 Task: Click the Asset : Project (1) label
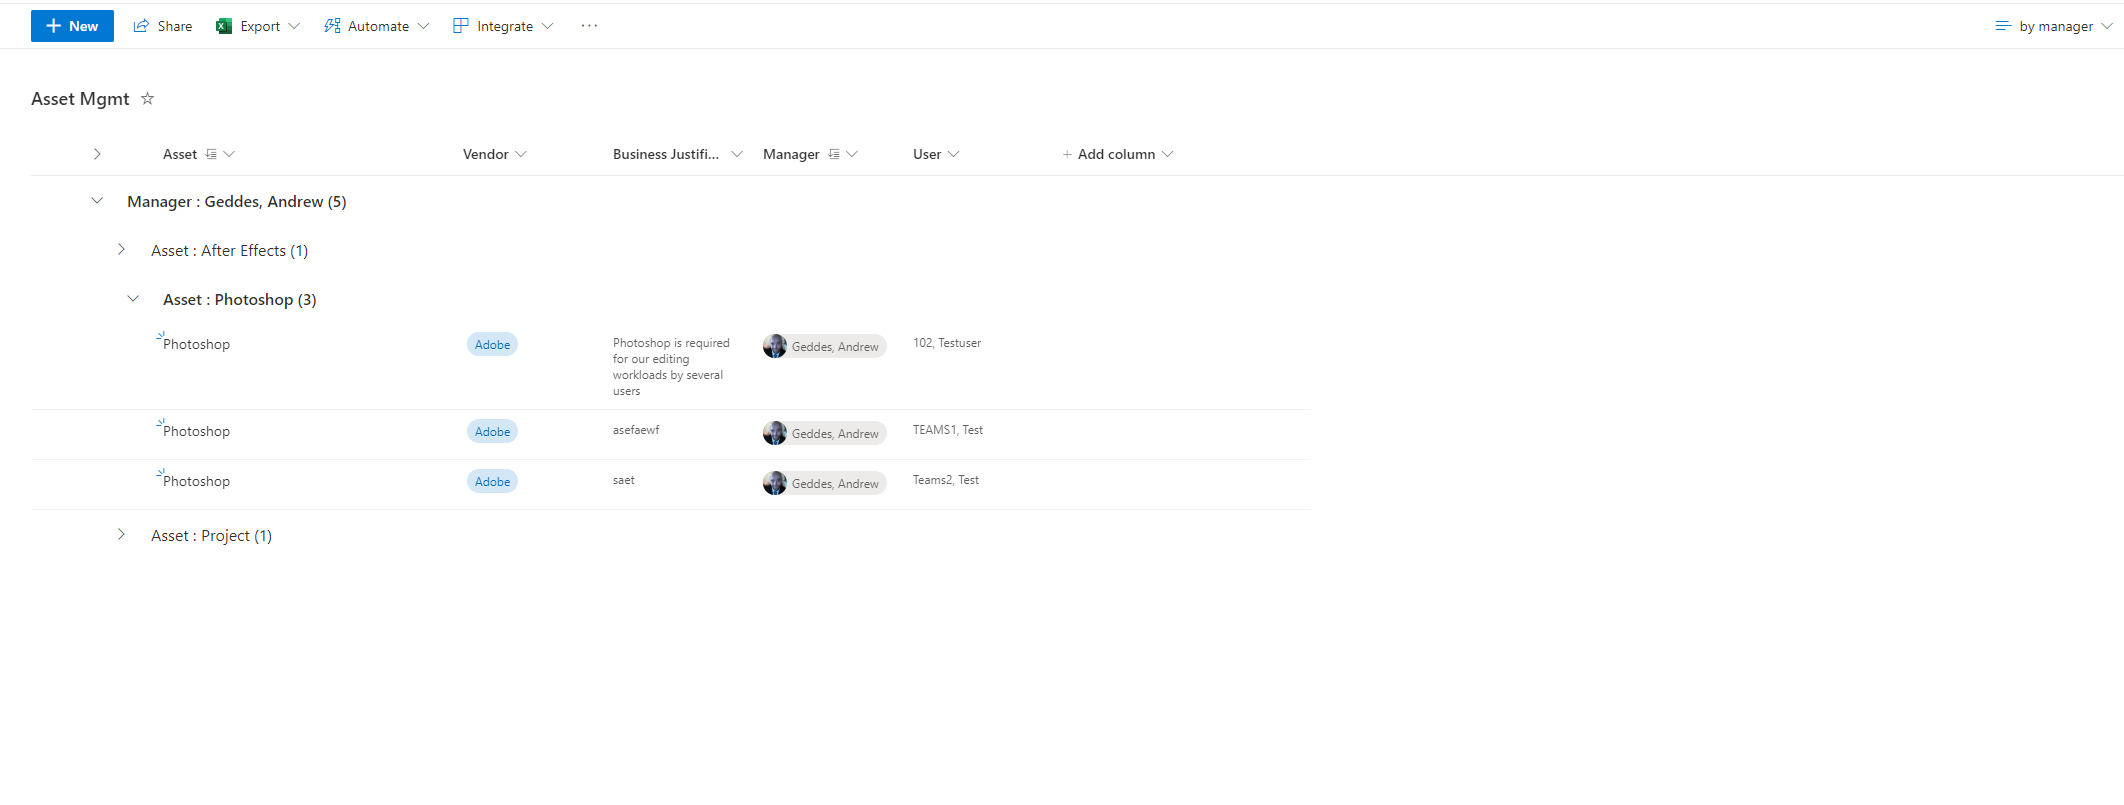212,535
